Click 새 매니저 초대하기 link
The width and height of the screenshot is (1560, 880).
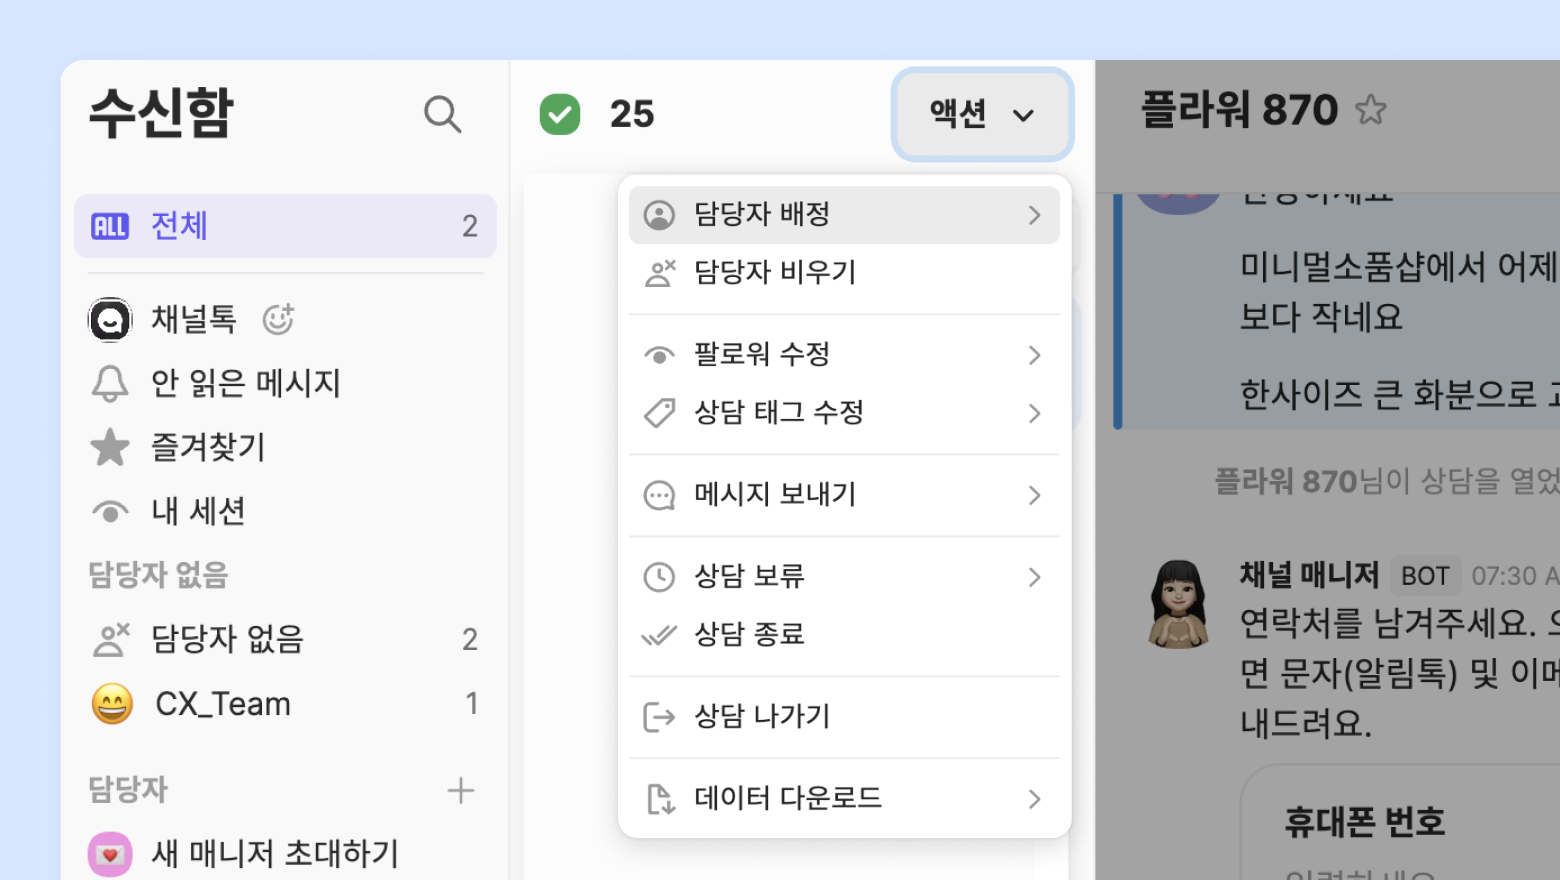click(274, 854)
